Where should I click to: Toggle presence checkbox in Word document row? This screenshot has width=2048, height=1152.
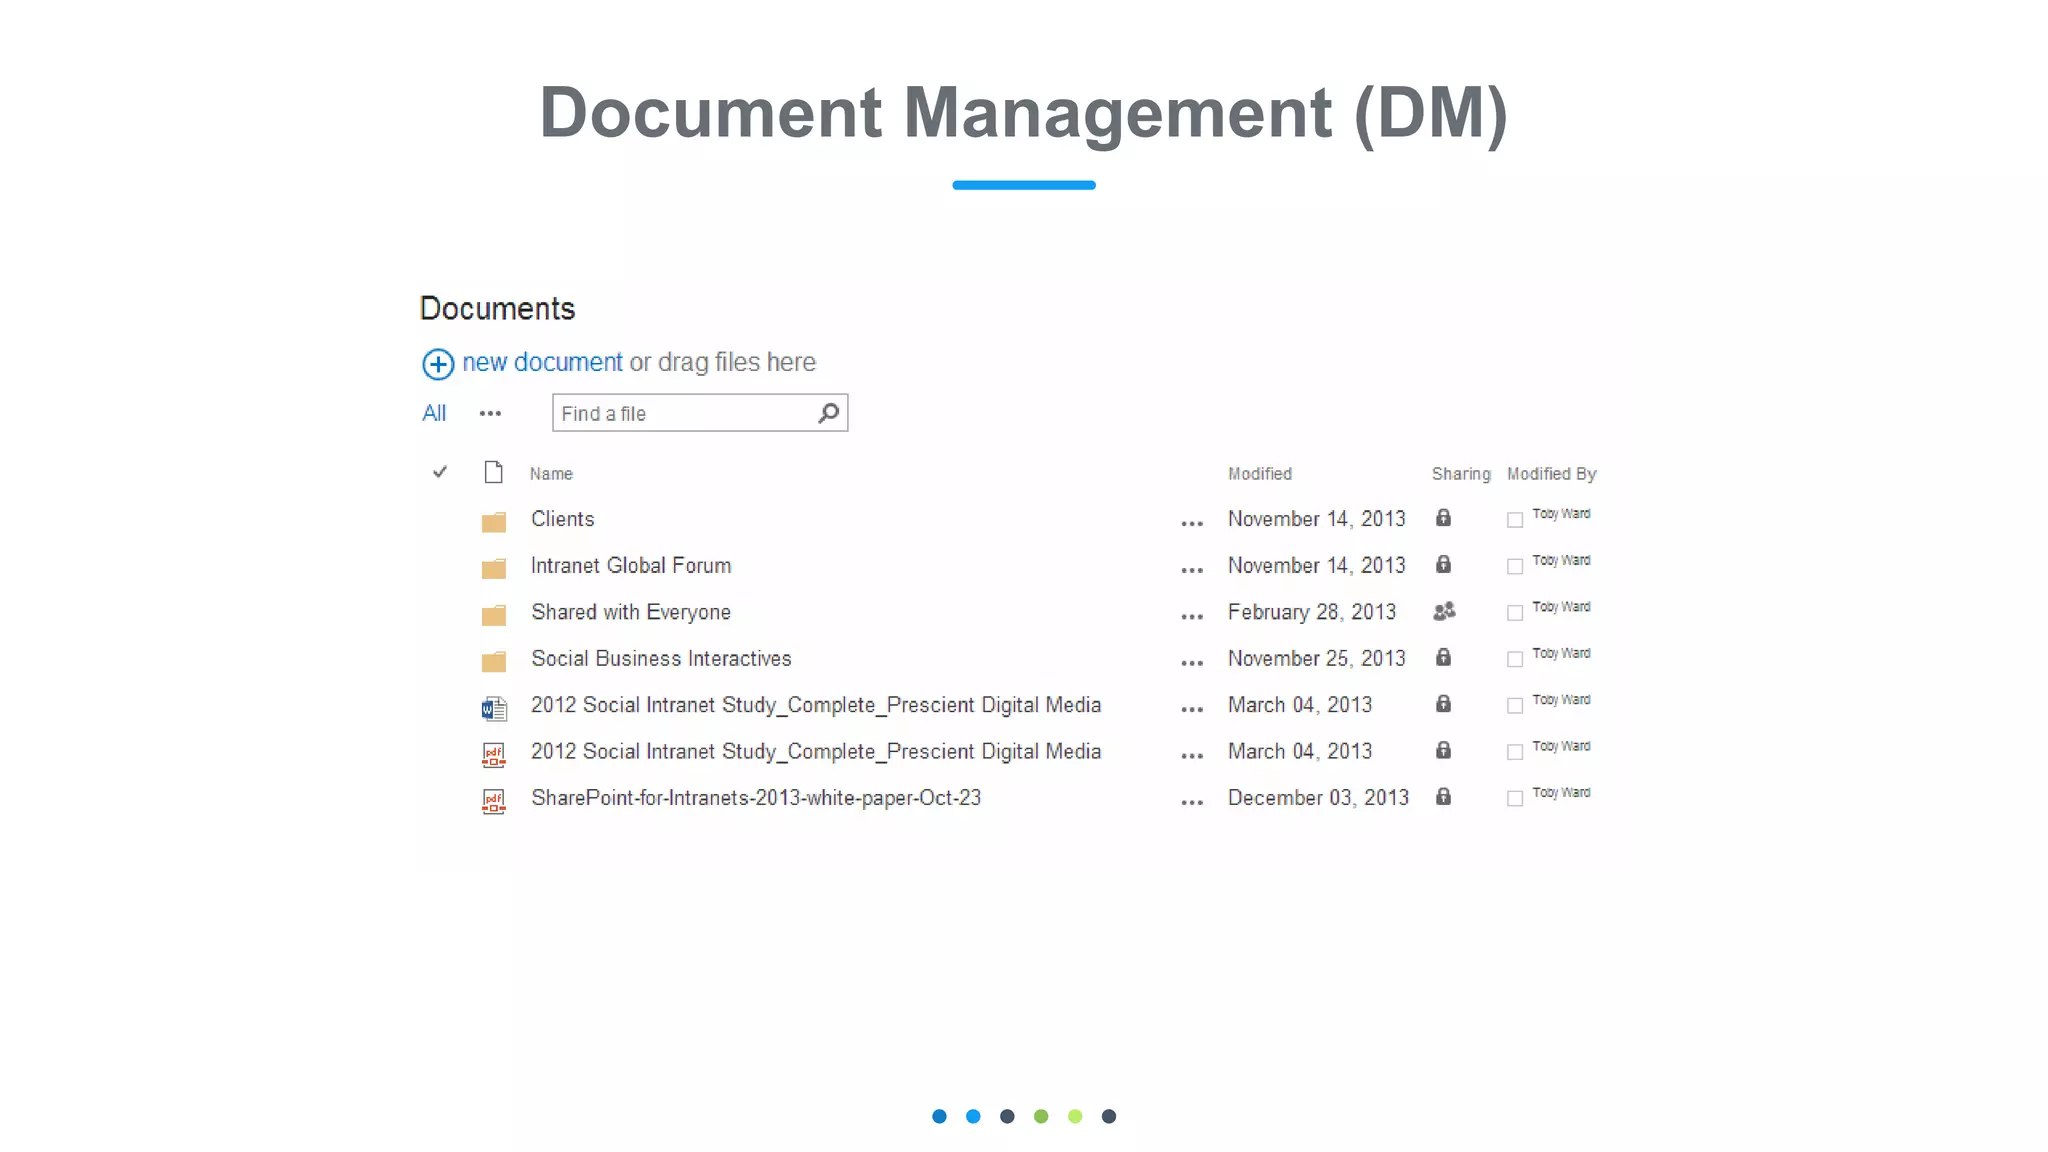pyautogui.click(x=1515, y=706)
